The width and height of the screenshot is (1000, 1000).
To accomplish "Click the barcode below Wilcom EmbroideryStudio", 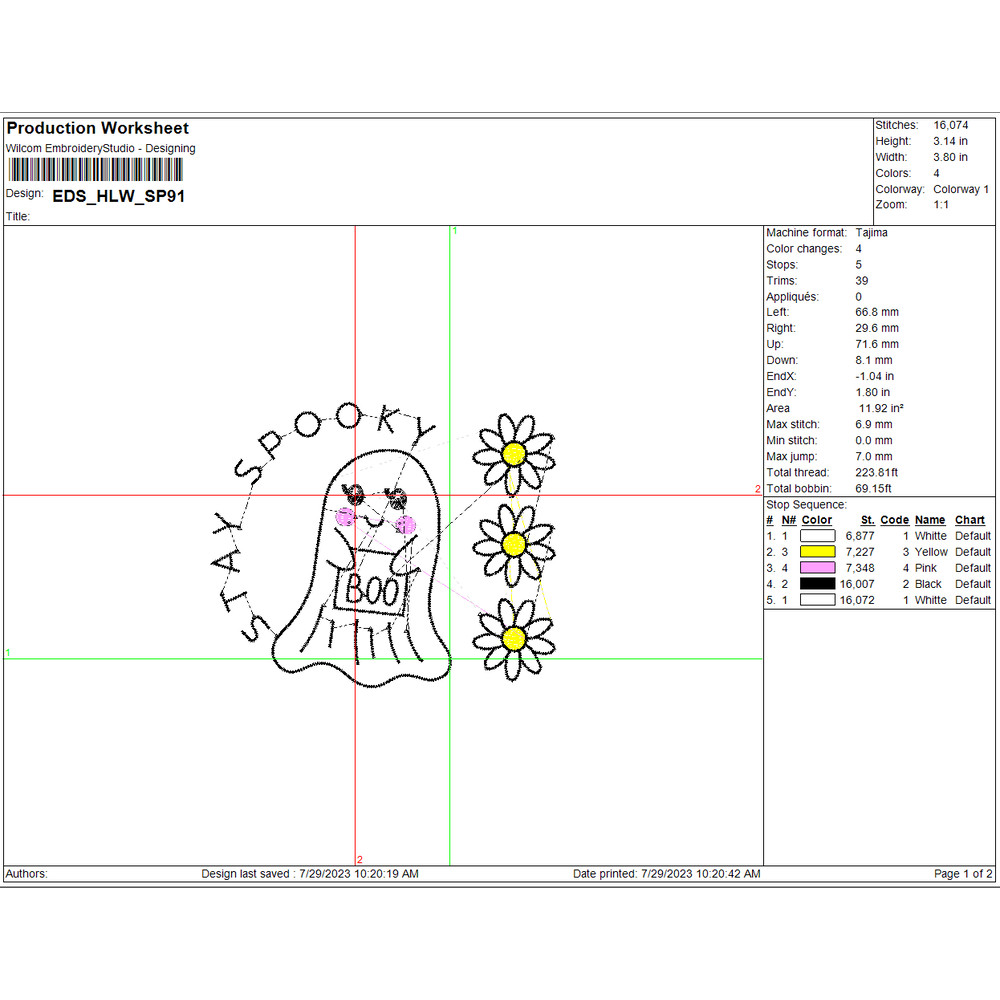I will point(98,169).
